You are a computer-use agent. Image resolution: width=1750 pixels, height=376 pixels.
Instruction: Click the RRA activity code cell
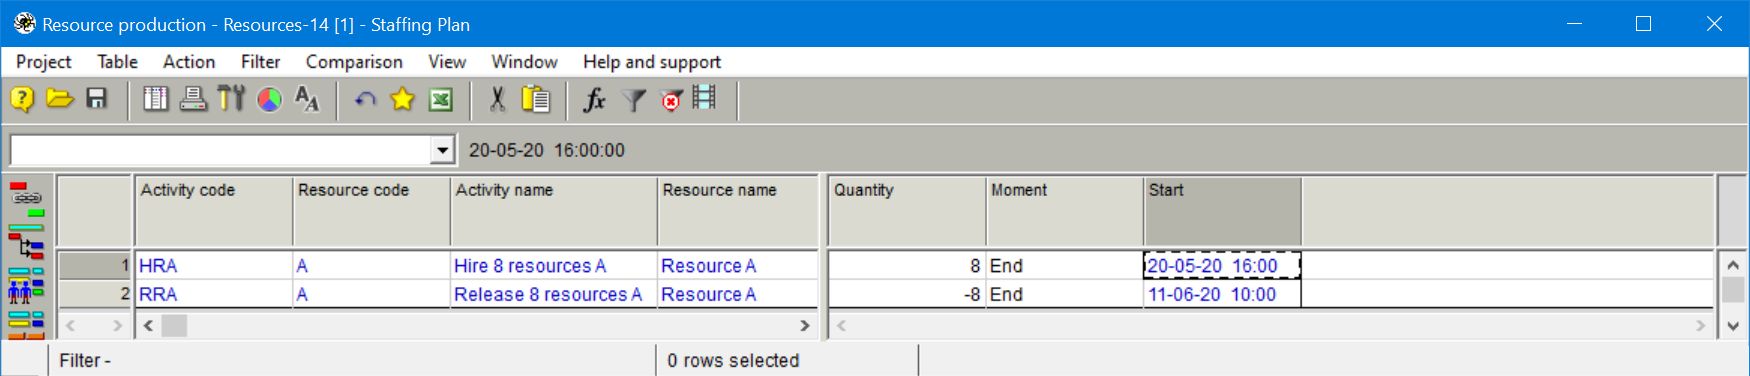(x=214, y=294)
